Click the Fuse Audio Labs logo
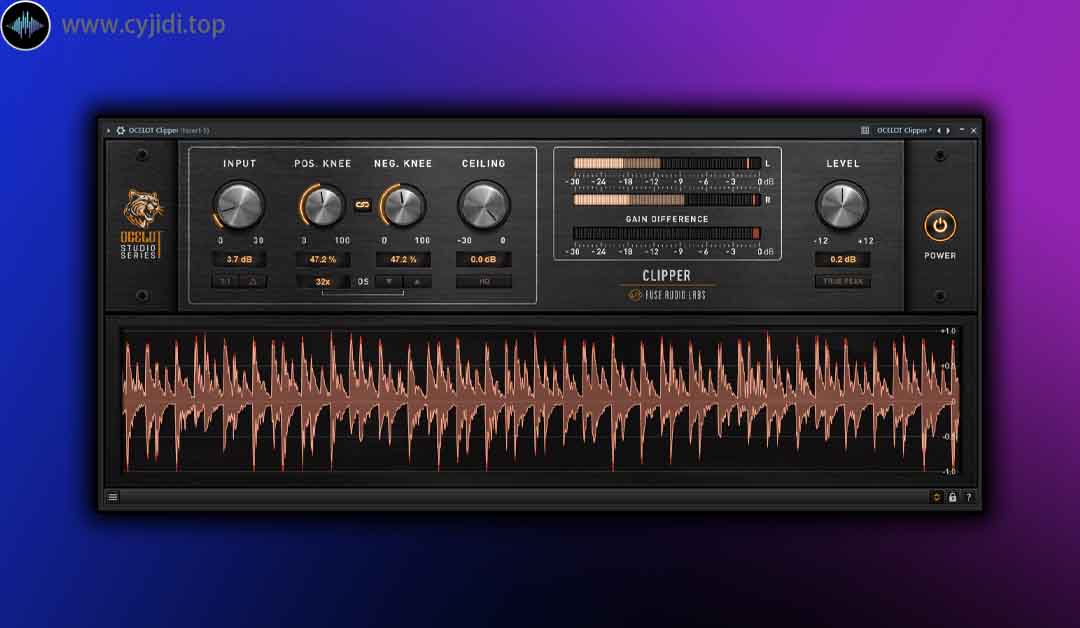The height and width of the screenshot is (628, 1080). (667, 295)
